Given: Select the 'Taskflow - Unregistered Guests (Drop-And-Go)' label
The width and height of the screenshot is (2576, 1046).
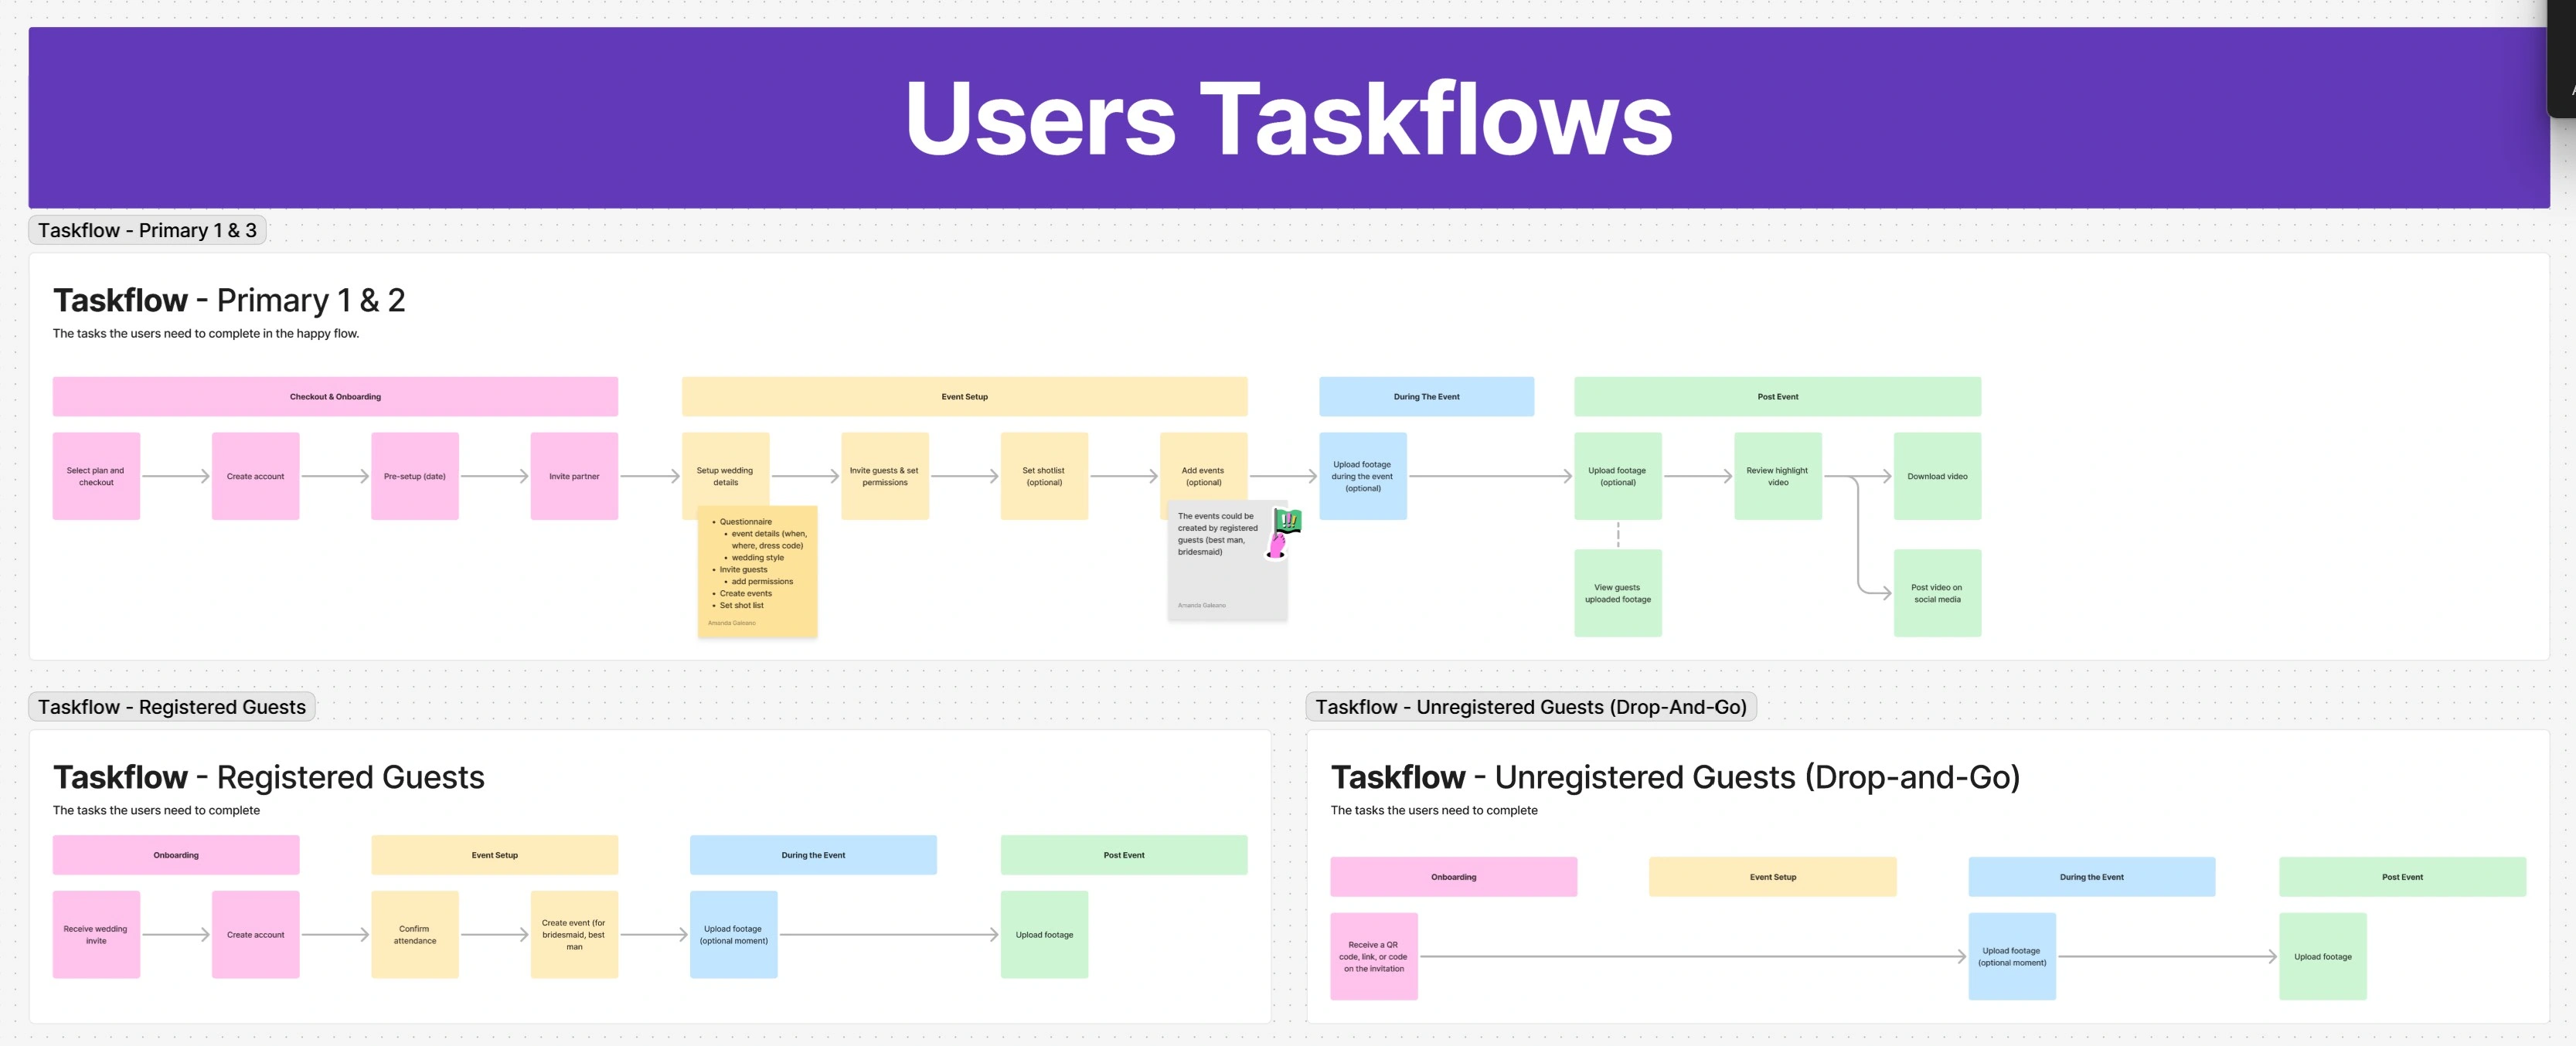Looking at the screenshot, I should pyautogui.click(x=1532, y=706).
